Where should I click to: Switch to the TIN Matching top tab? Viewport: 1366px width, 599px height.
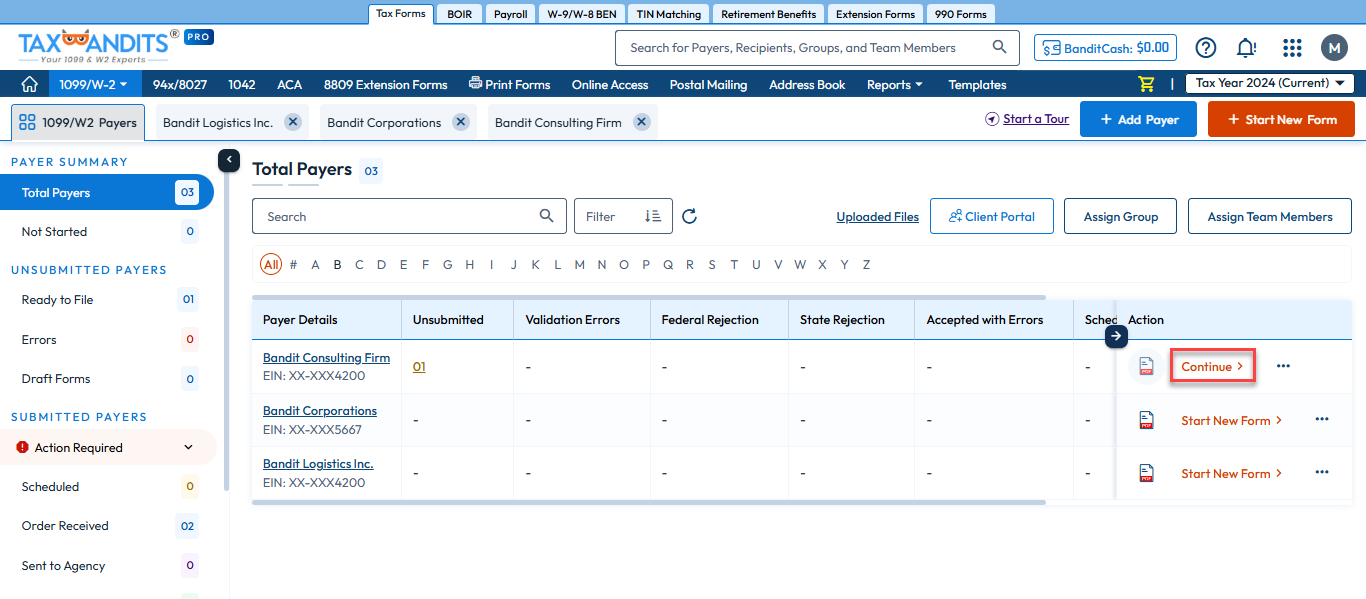[669, 14]
